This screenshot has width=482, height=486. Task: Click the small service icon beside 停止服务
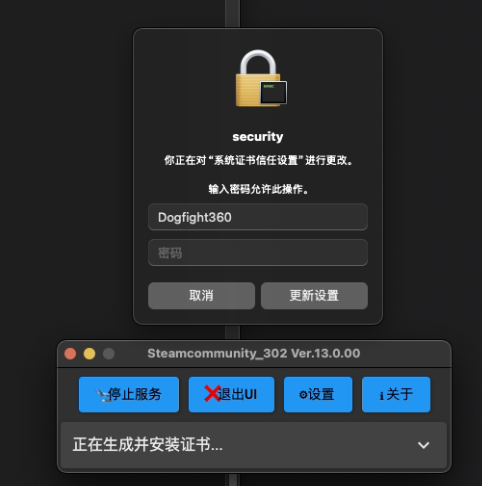click(103, 396)
